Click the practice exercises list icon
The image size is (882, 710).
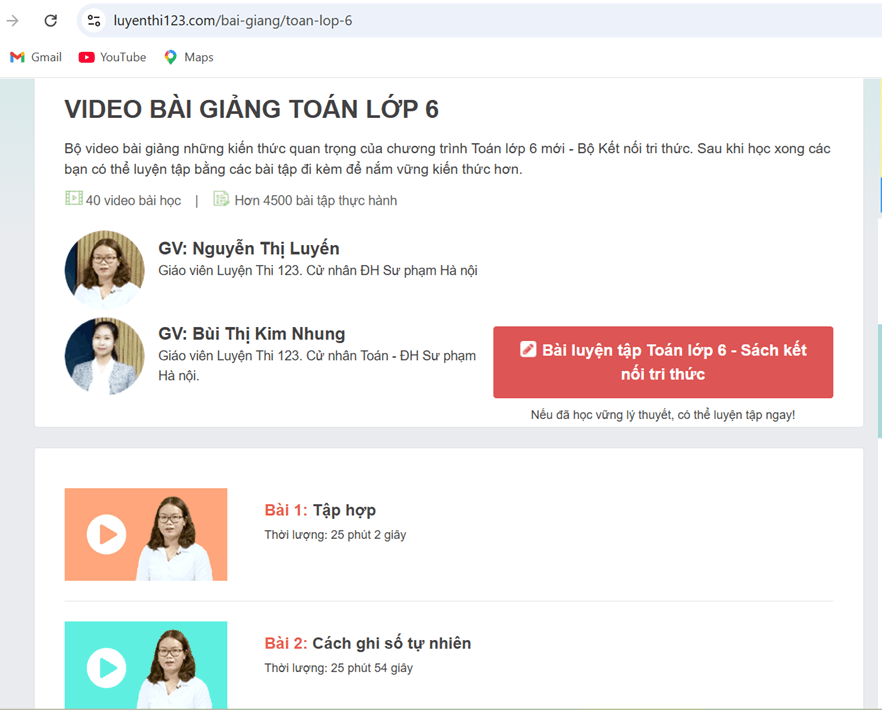221,199
